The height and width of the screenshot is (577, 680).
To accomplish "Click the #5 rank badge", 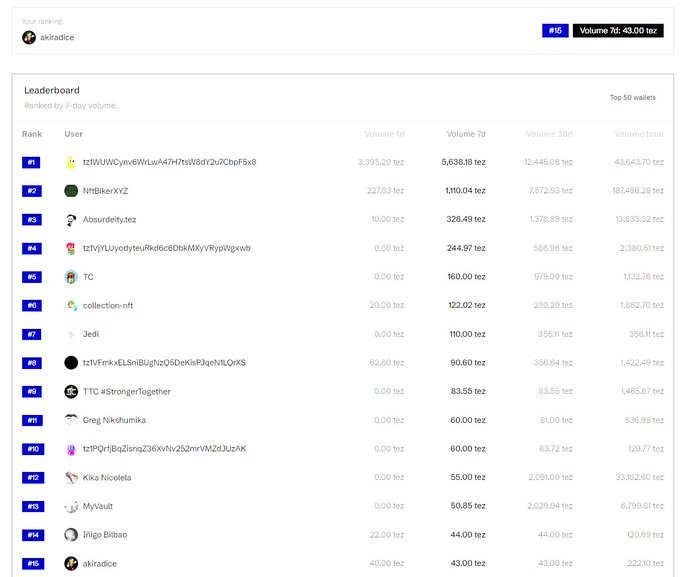I will click(32, 277).
